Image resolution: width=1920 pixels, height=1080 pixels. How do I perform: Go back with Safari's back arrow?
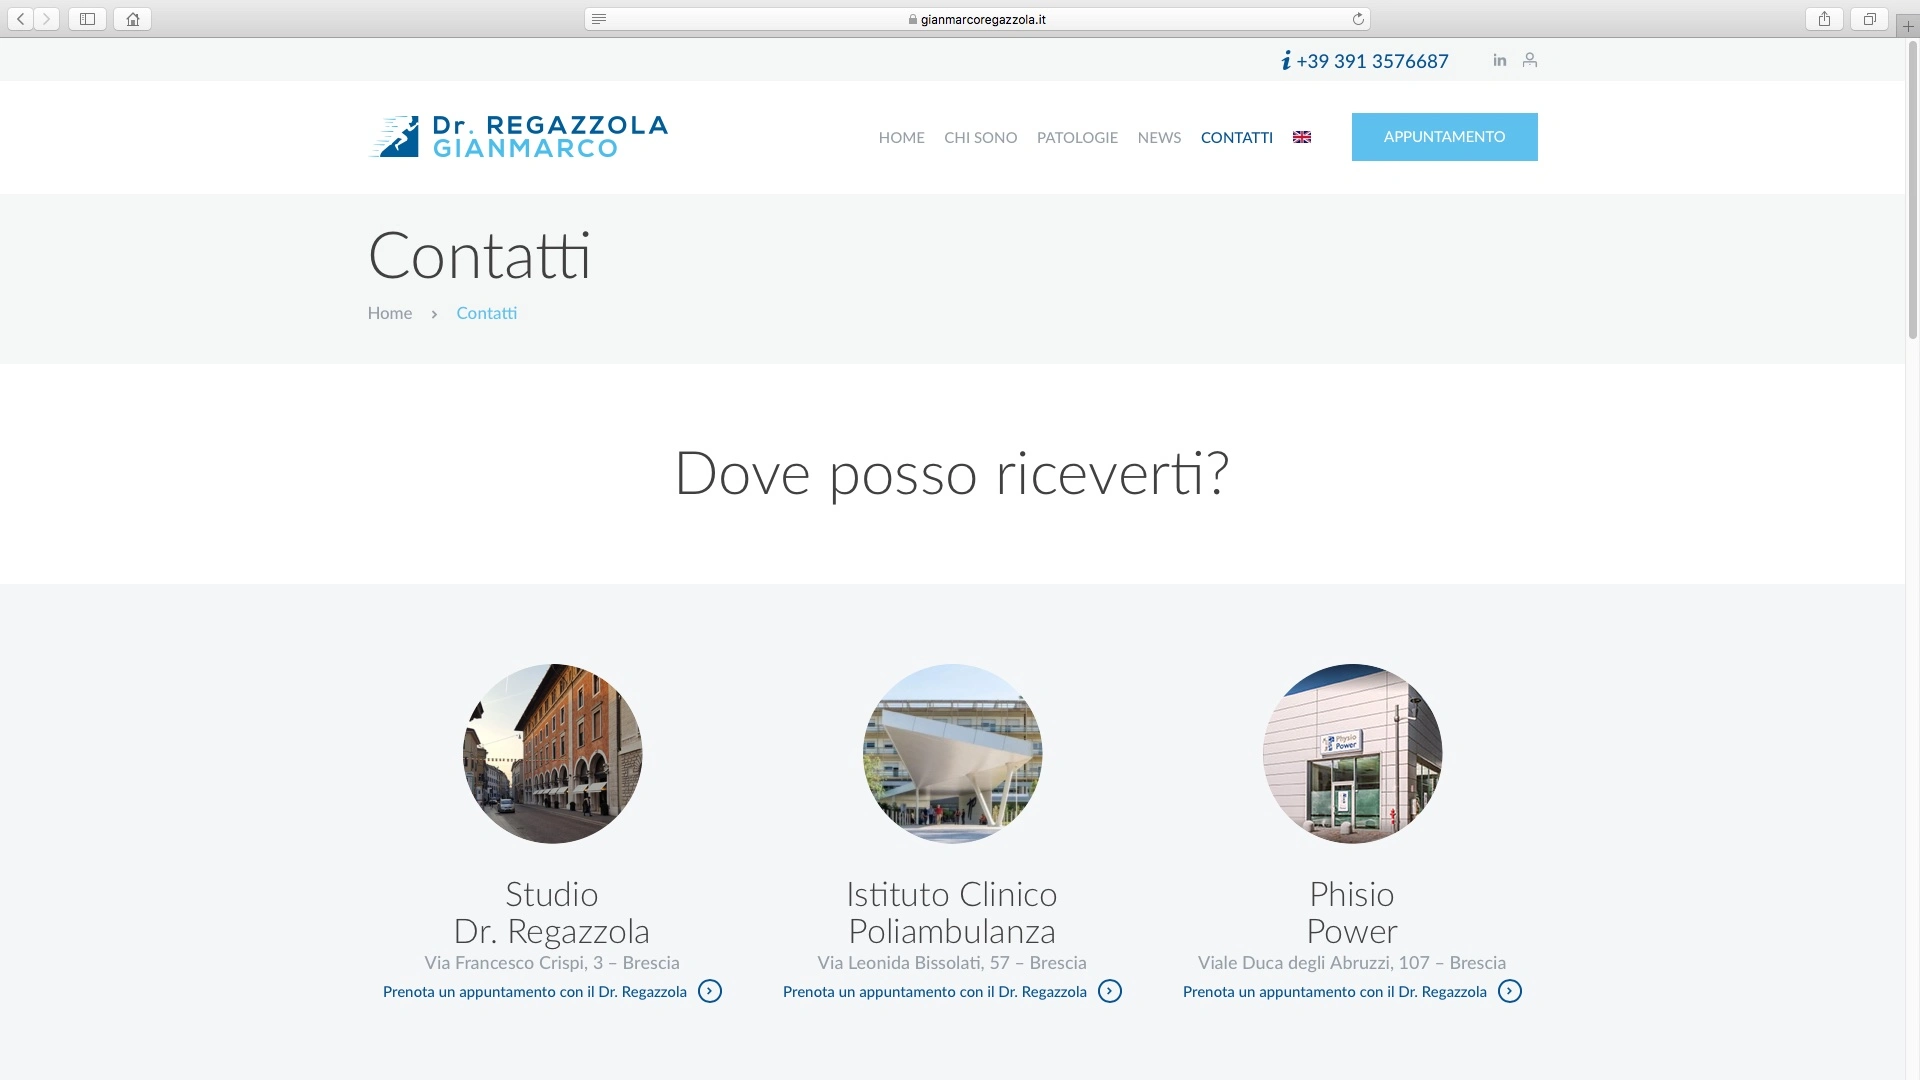coord(21,19)
